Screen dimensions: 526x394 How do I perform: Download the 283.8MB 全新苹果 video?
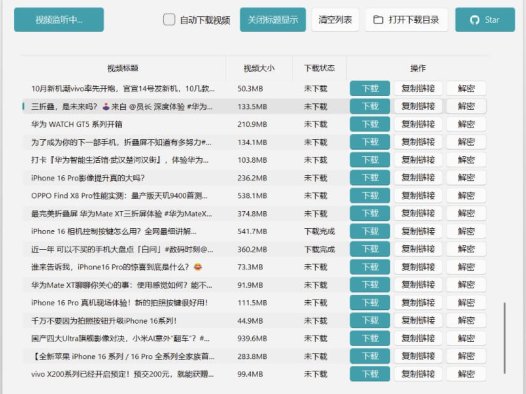pyautogui.click(x=370, y=356)
